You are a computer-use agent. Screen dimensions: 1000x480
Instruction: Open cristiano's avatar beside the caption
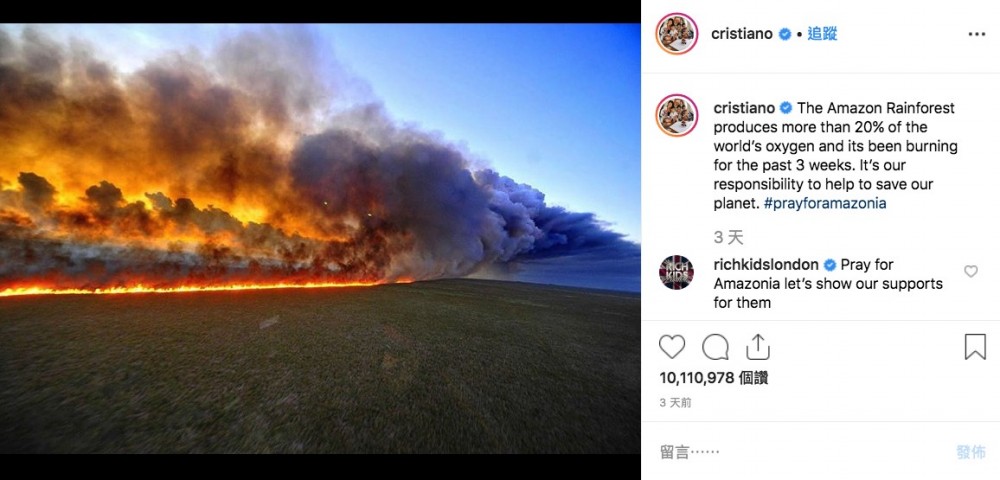pos(677,115)
